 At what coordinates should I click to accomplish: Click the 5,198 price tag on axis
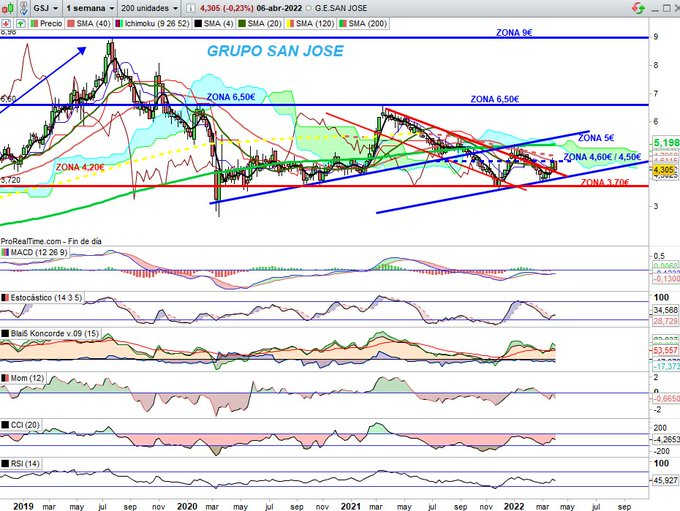pos(666,142)
